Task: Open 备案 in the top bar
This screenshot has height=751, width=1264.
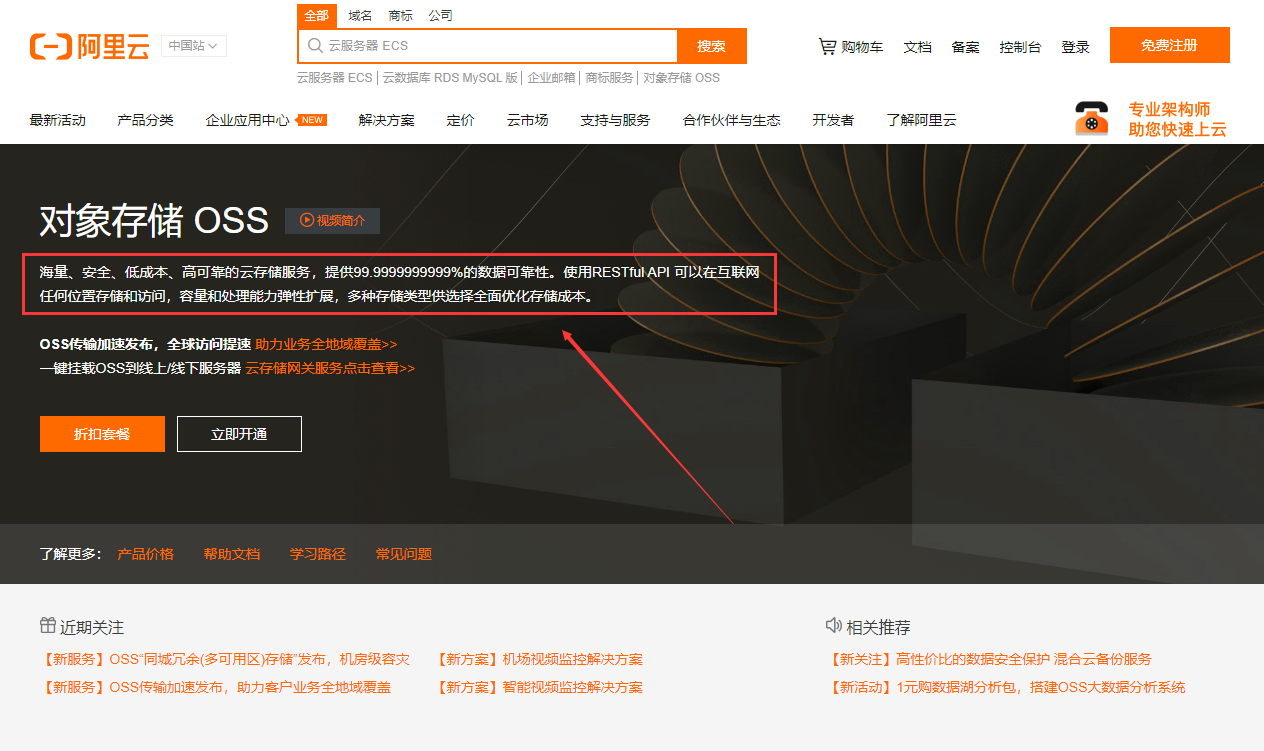Action: point(965,47)
